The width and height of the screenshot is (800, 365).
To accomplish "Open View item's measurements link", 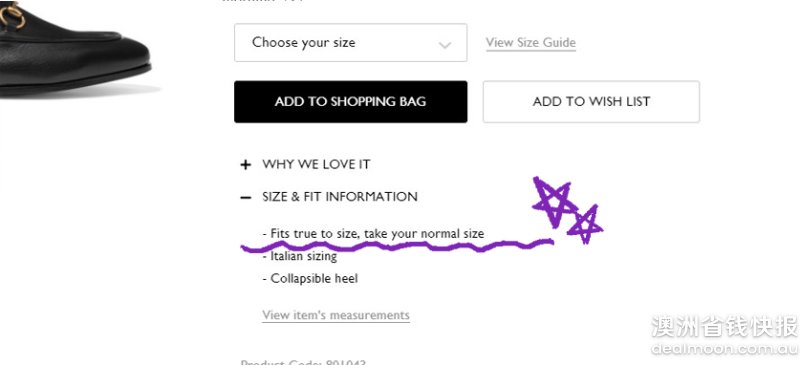I will pyautogui.click(x=336, y=315).
